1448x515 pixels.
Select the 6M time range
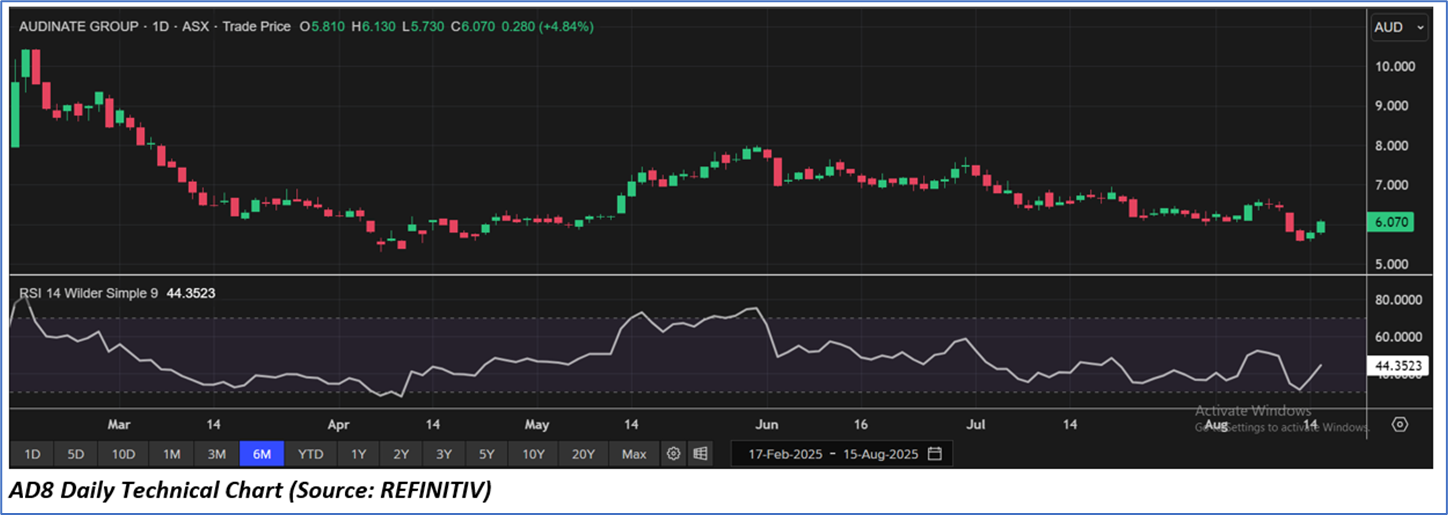tap(262, 454)
